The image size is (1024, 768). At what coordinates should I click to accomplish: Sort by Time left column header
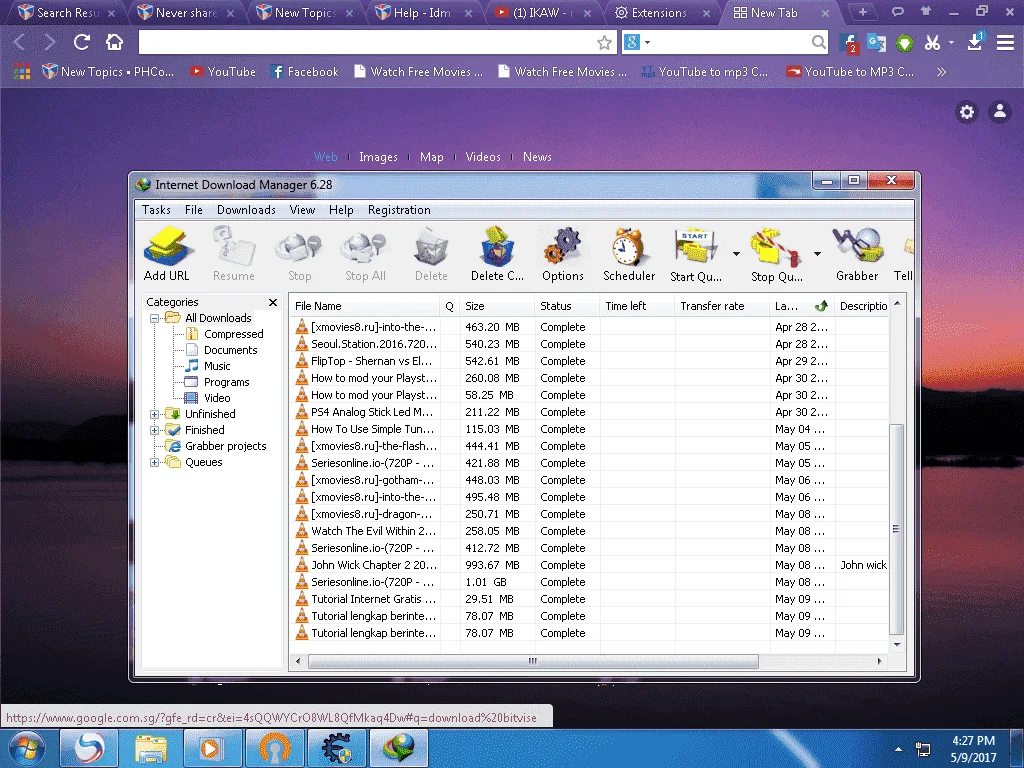[x=637, y=306]
